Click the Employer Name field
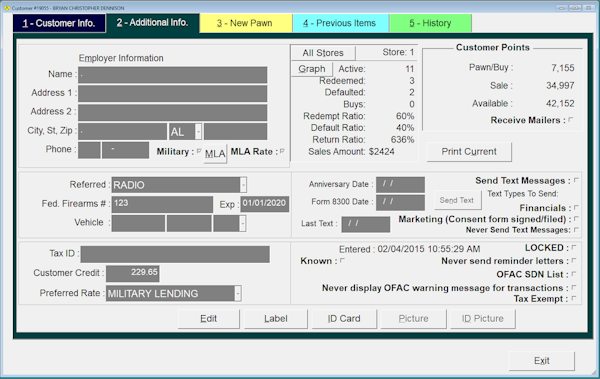The width and height of the screenshot is (600, 379). click(173, 75)
